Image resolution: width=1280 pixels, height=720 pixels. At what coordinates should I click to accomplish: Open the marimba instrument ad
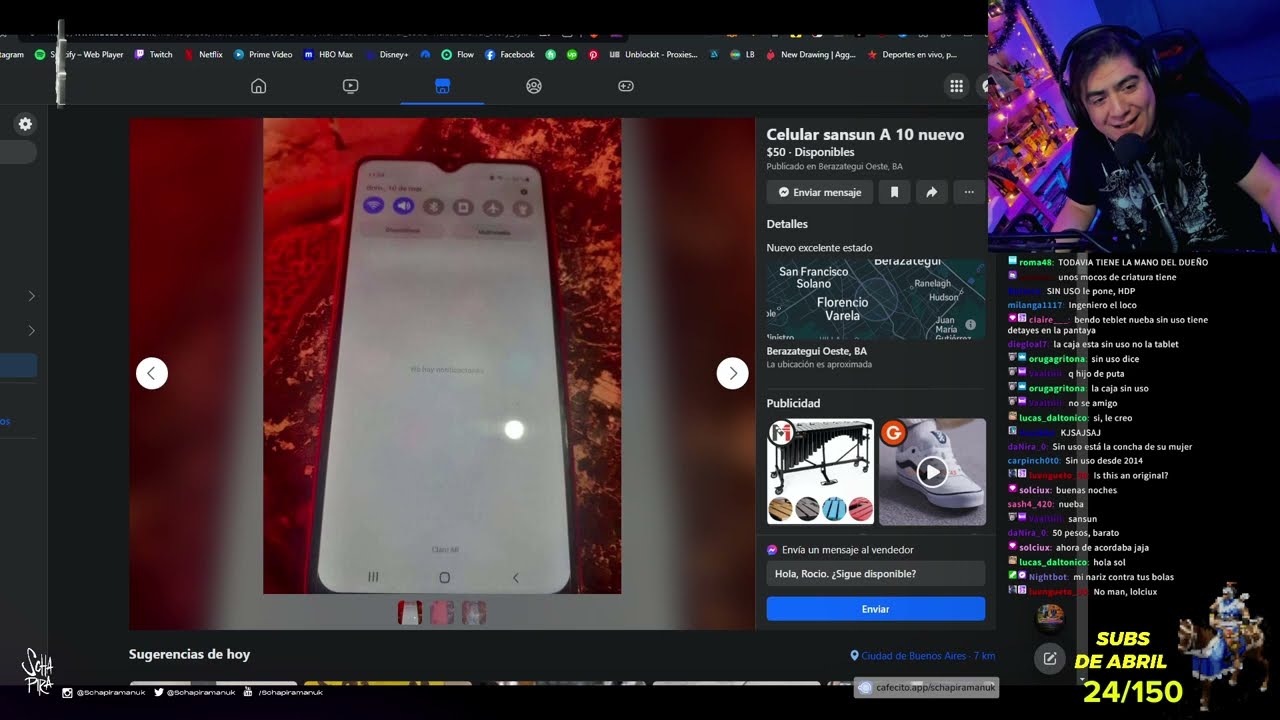820,472
